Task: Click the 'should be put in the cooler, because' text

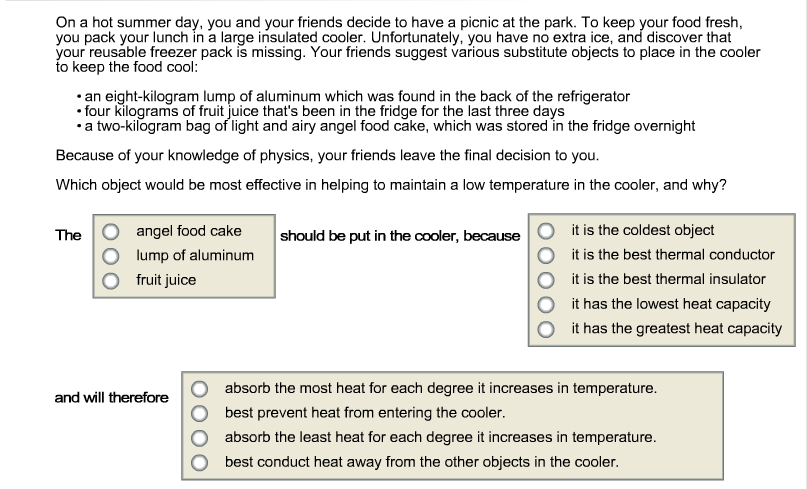Action: [400, 236]
